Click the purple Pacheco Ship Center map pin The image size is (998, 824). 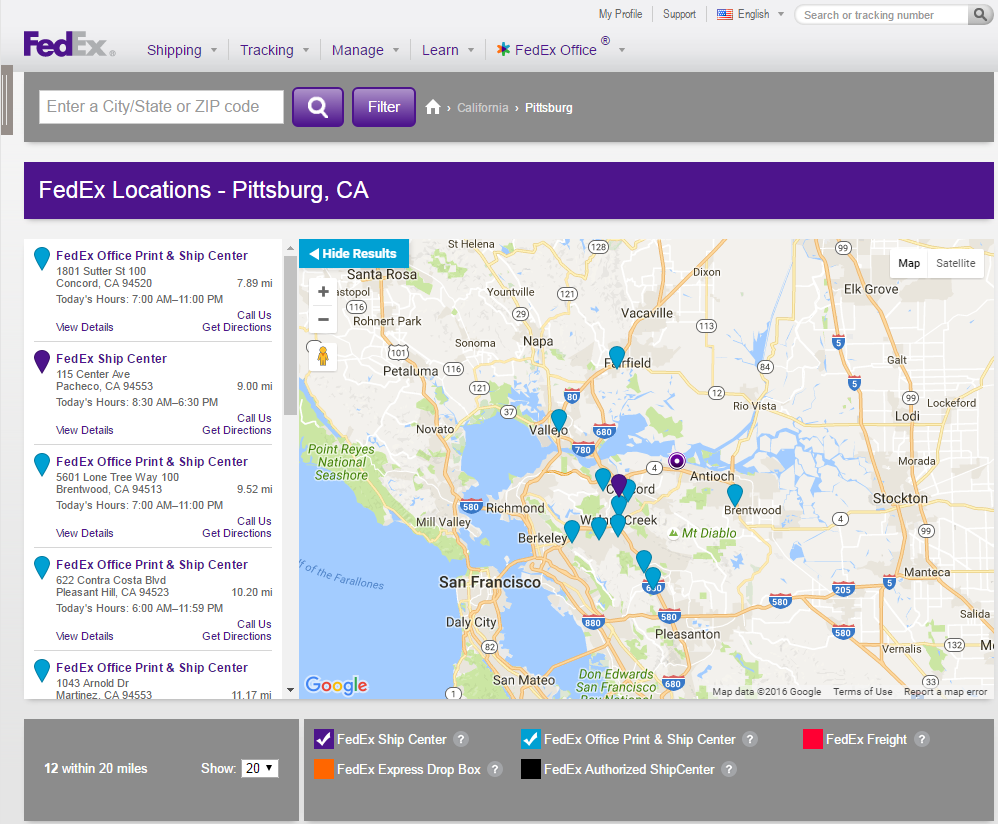point(619,485)
